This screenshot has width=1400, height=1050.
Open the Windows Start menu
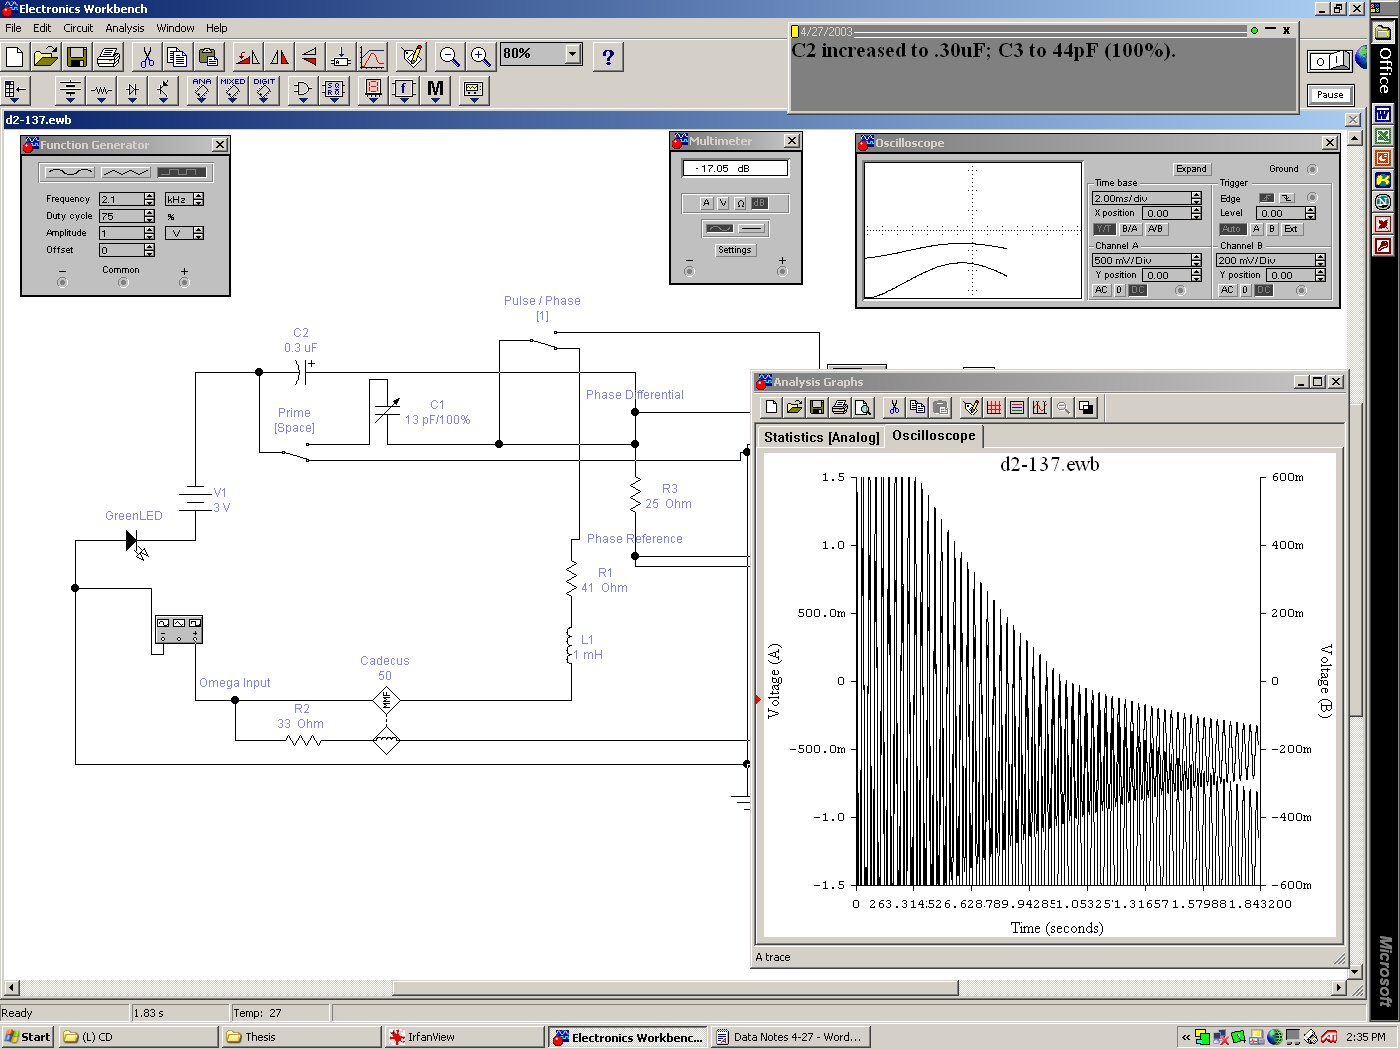click(x=28, y=1037)
